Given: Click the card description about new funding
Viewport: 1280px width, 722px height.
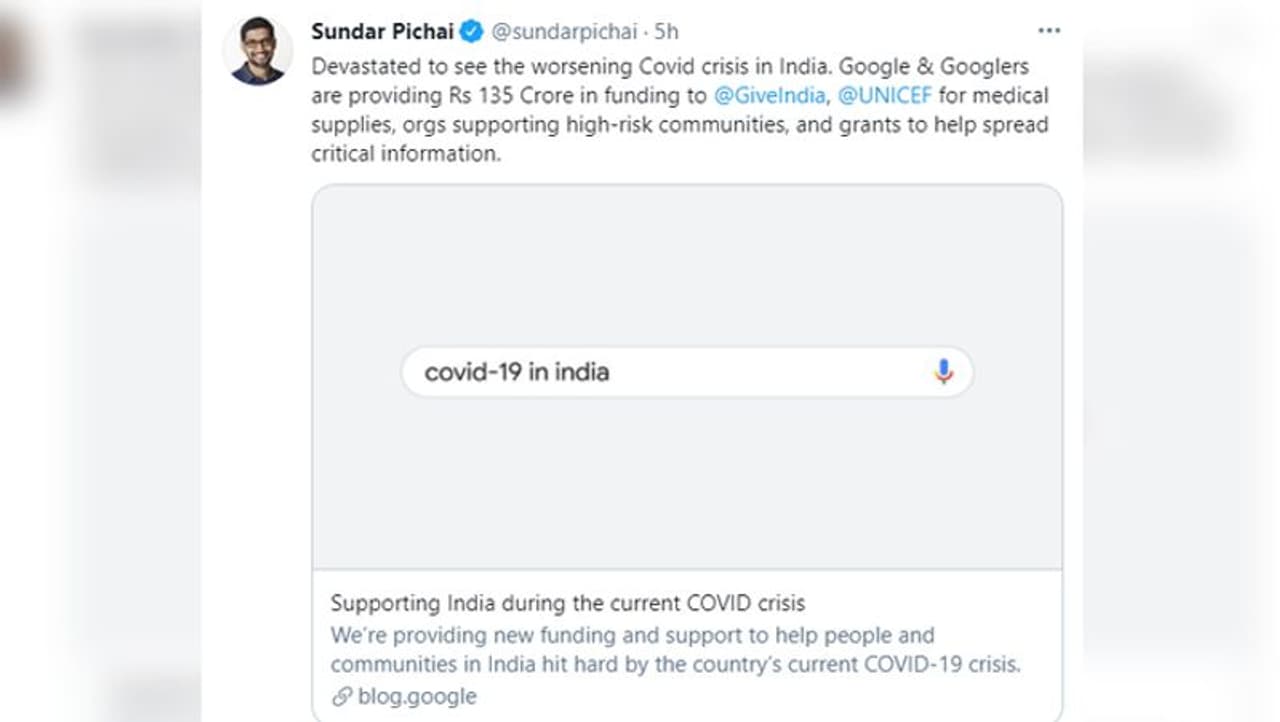Looking at the screenshot, I should point(632,635).
